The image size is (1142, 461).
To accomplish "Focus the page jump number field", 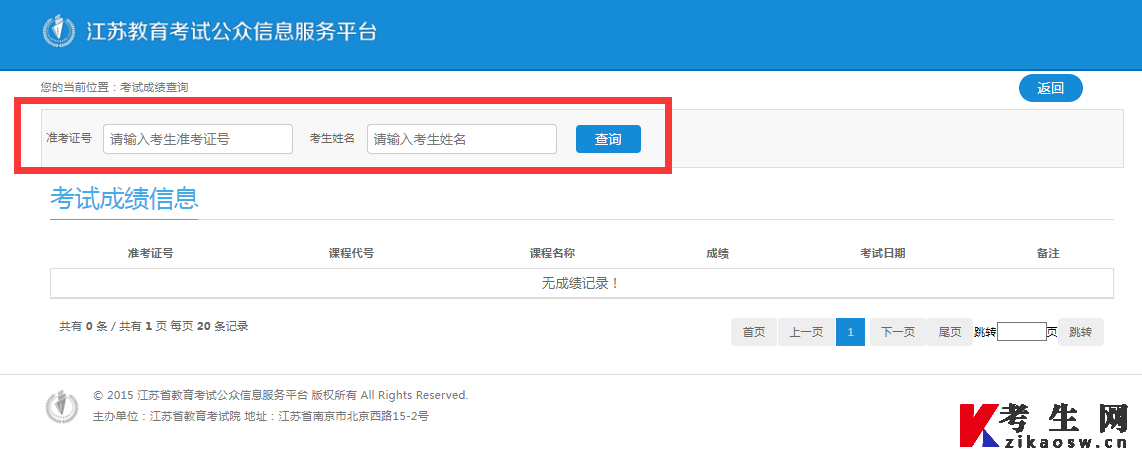I will [x=1022, y=332].
